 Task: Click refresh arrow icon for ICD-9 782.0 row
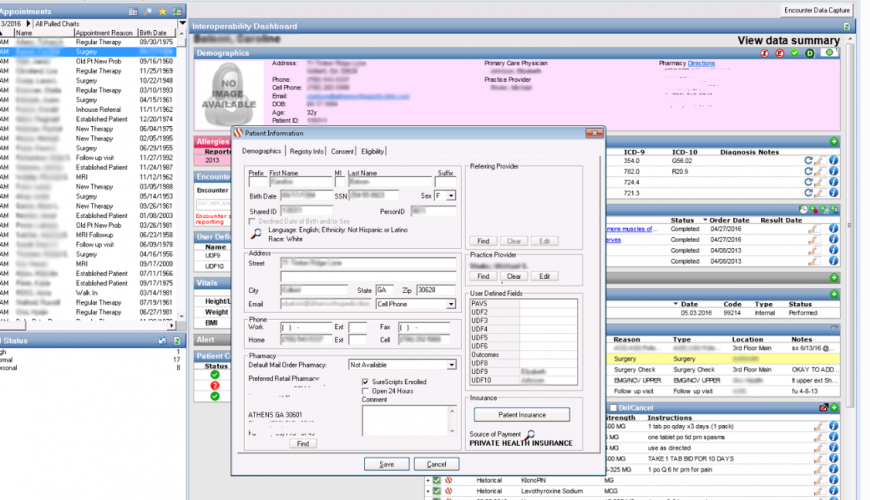[808, 171]
